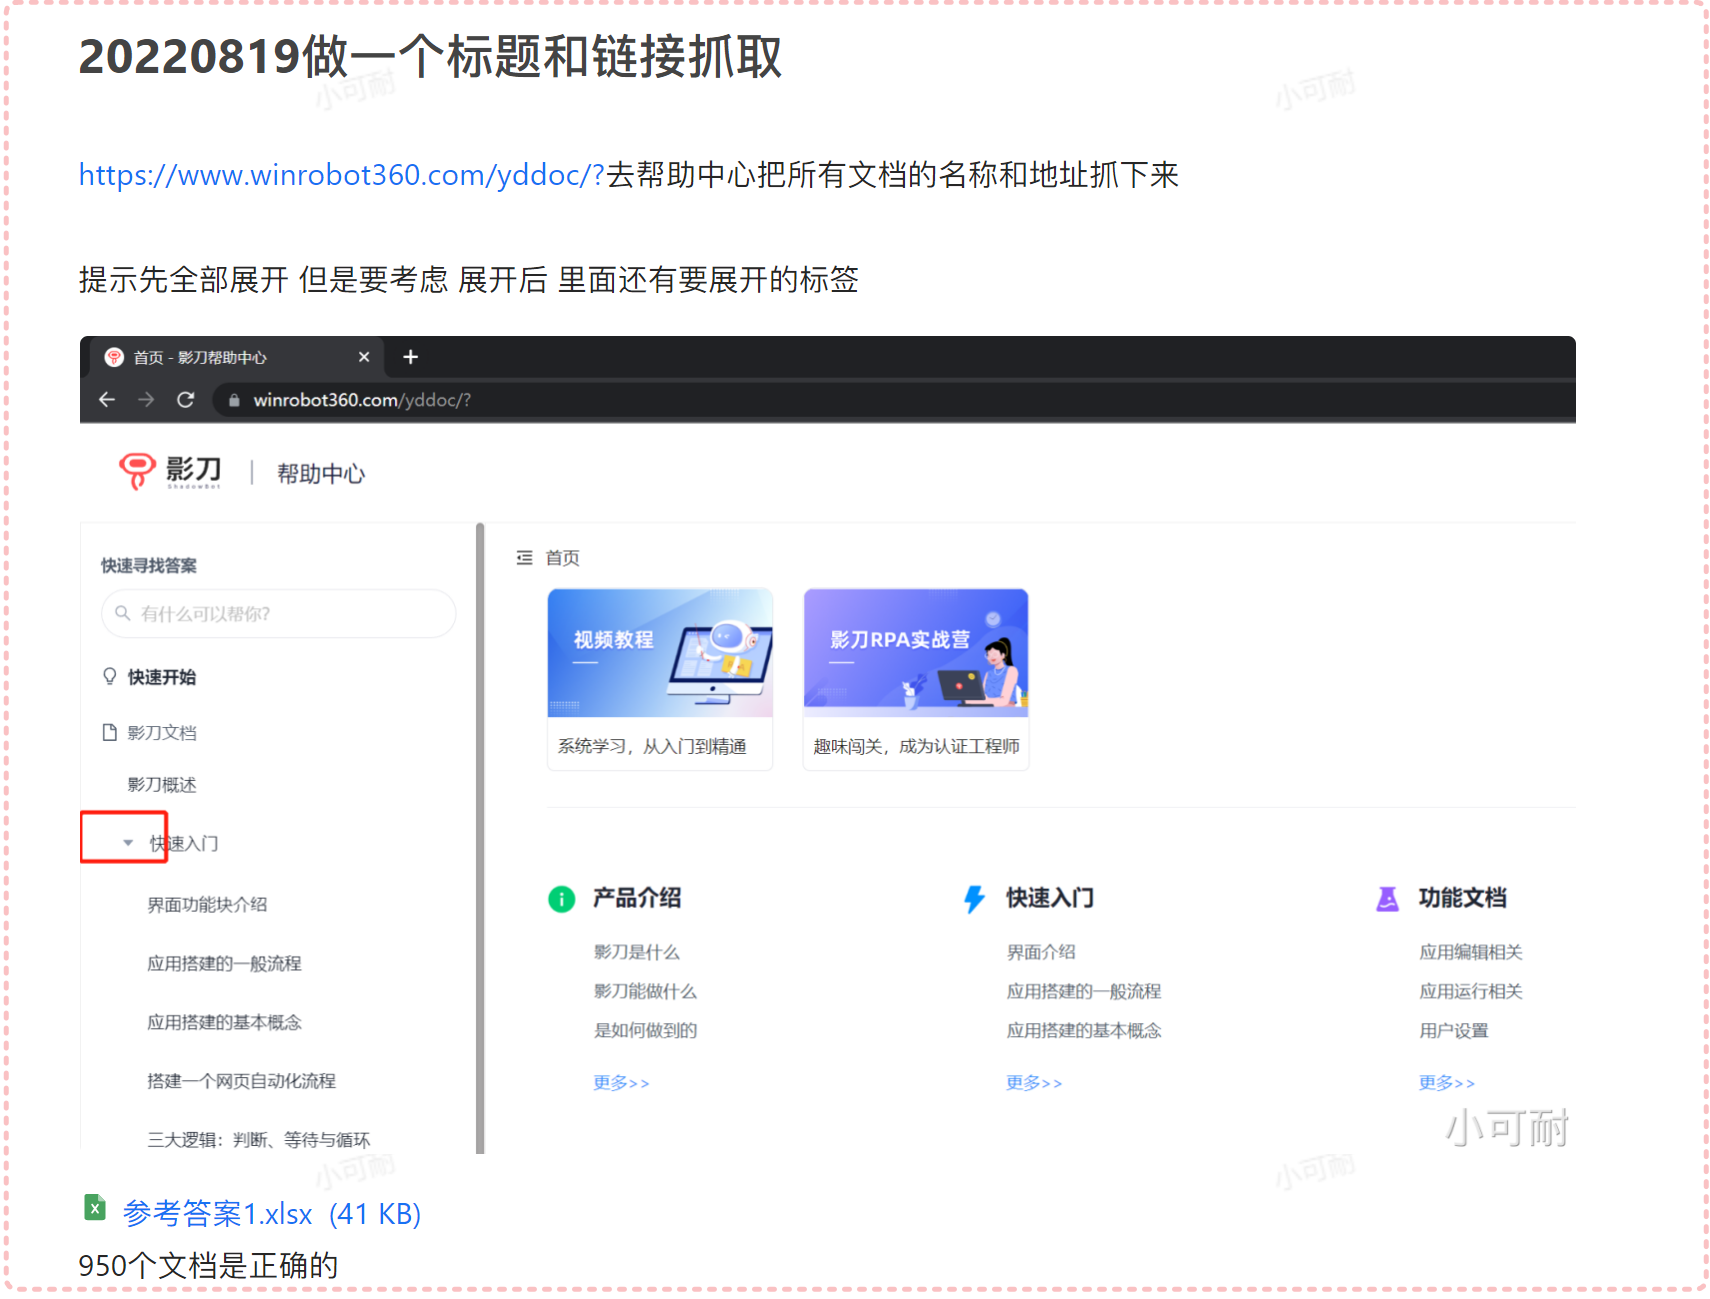Image resolution: width=1710 pixels, height=1299 pixels.
Task: Click the green info icon beside 产品介绍
Action: [562, 899]
